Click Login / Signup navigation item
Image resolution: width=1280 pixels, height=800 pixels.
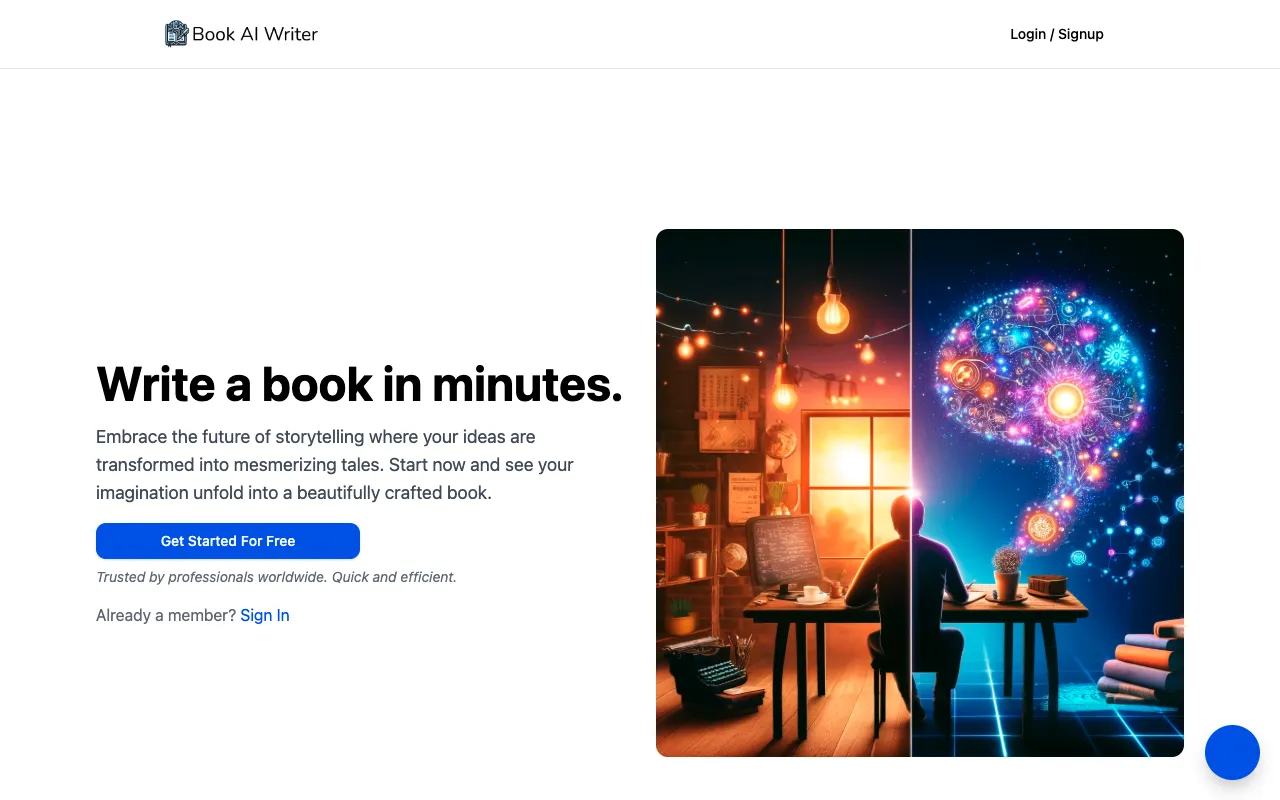click(1056, 33)
